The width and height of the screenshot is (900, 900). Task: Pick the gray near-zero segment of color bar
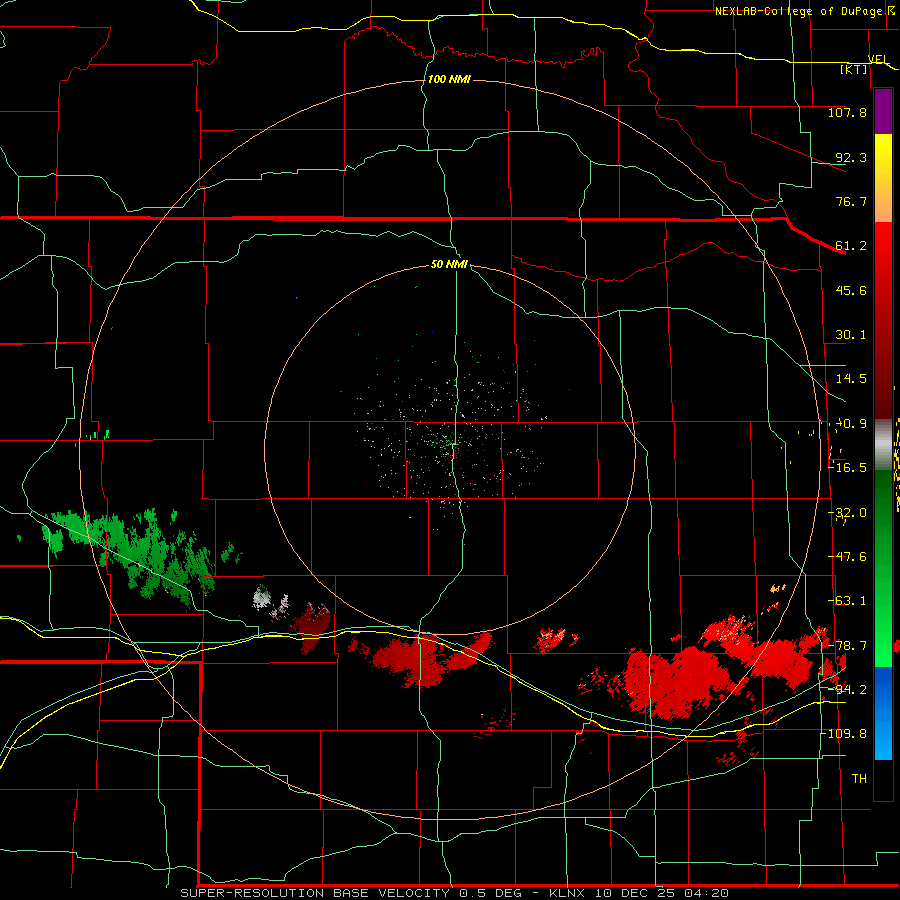883,444
